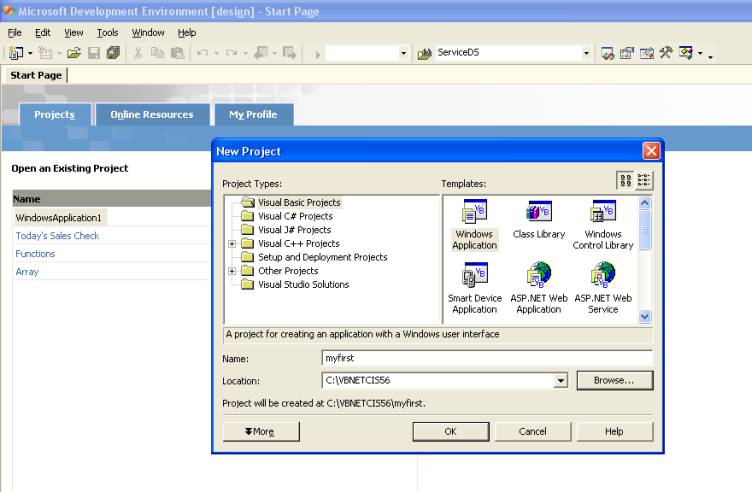This screenshot has height=492, width=752.
Task: Click the Paste clipboard icon
Action: [x=177, y=53]
